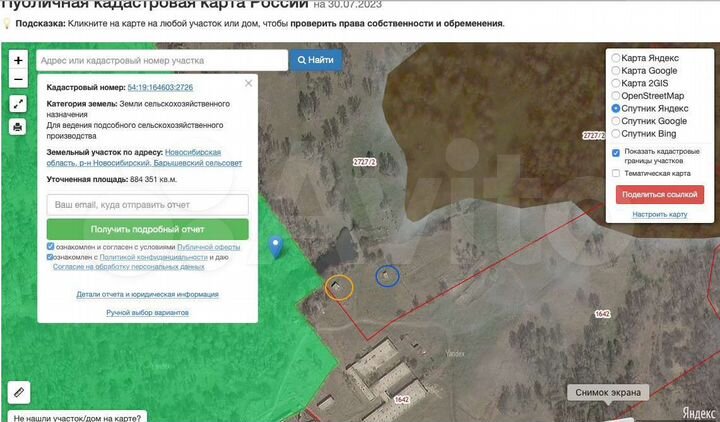Image resolution: width=720 pixels, height=422 pixels.
Task: Toggle privacy policy consent checkbox
Action: click(50, 257)
